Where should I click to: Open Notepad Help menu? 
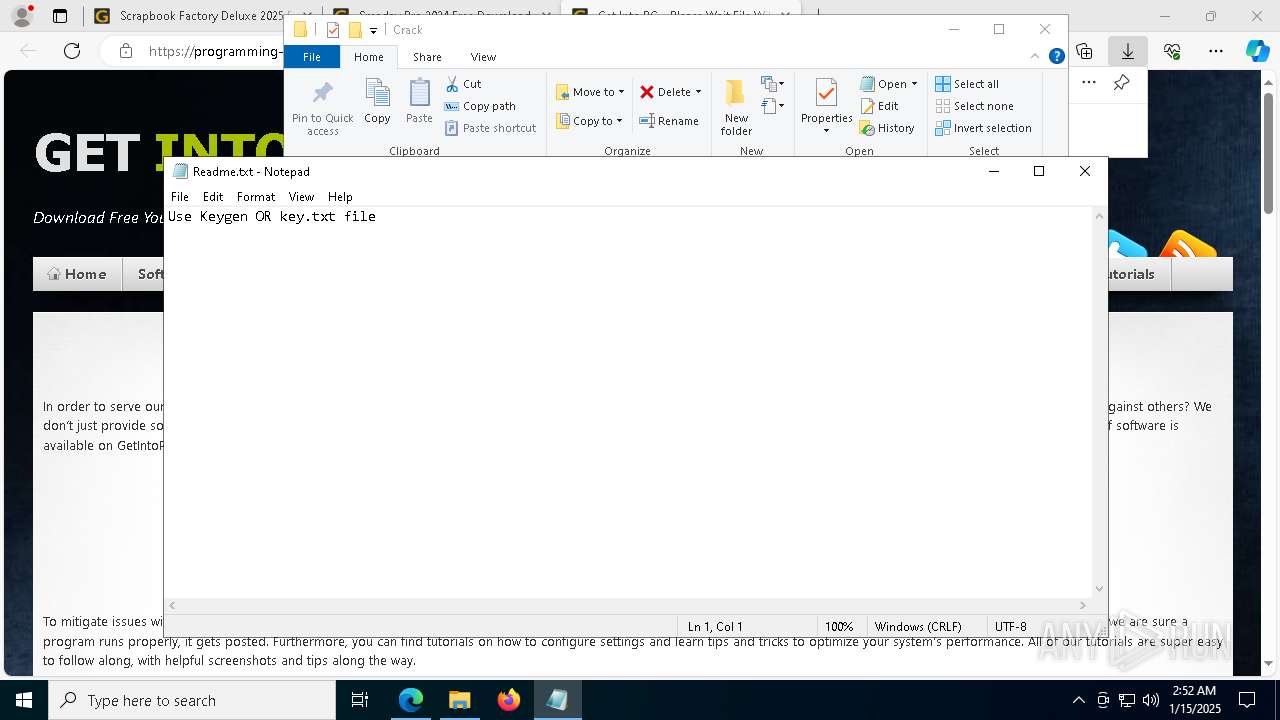340,197
